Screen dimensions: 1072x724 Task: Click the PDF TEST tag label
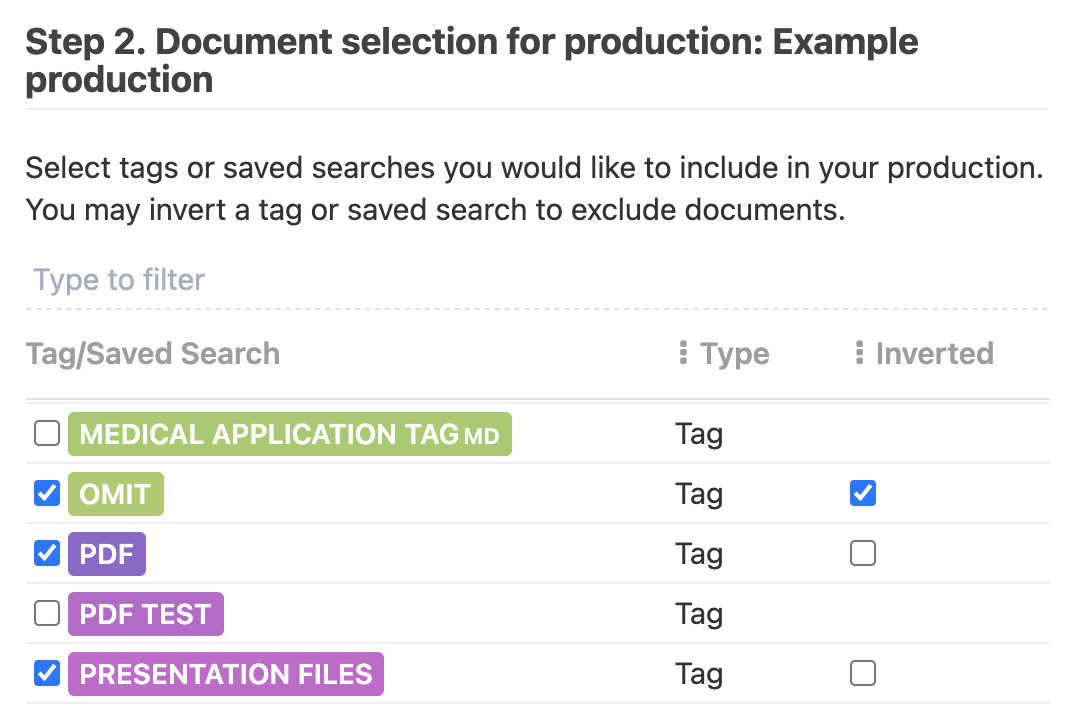coord(145,614)
